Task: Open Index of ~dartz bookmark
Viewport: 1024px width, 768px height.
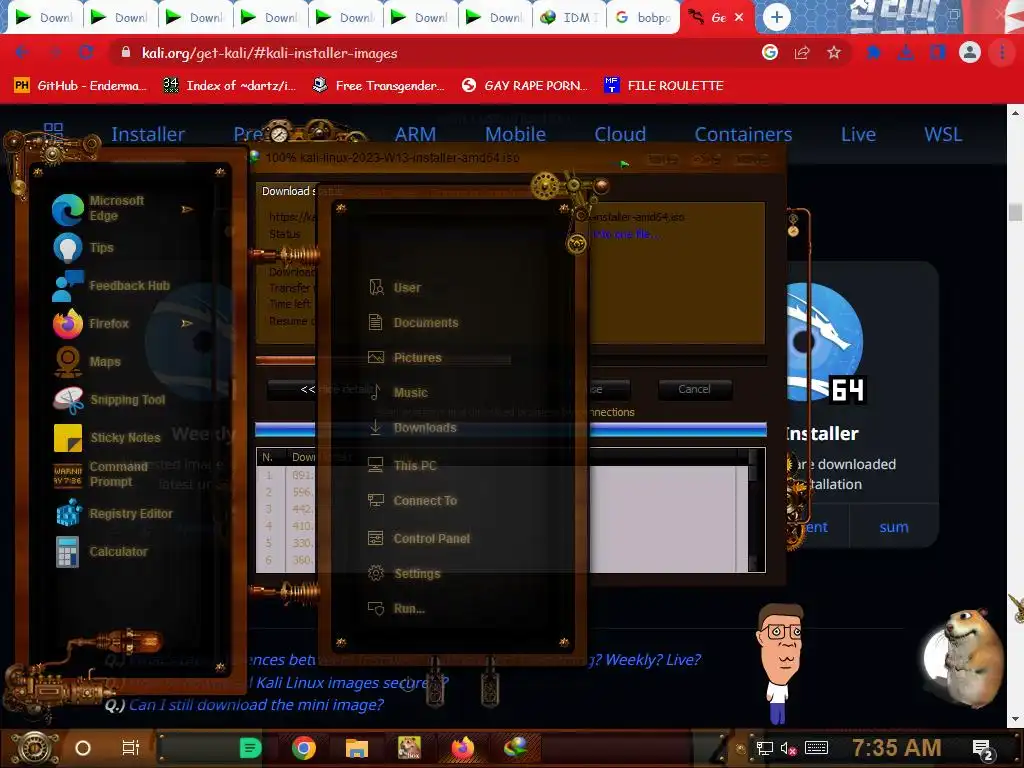Action: [229, 86]
